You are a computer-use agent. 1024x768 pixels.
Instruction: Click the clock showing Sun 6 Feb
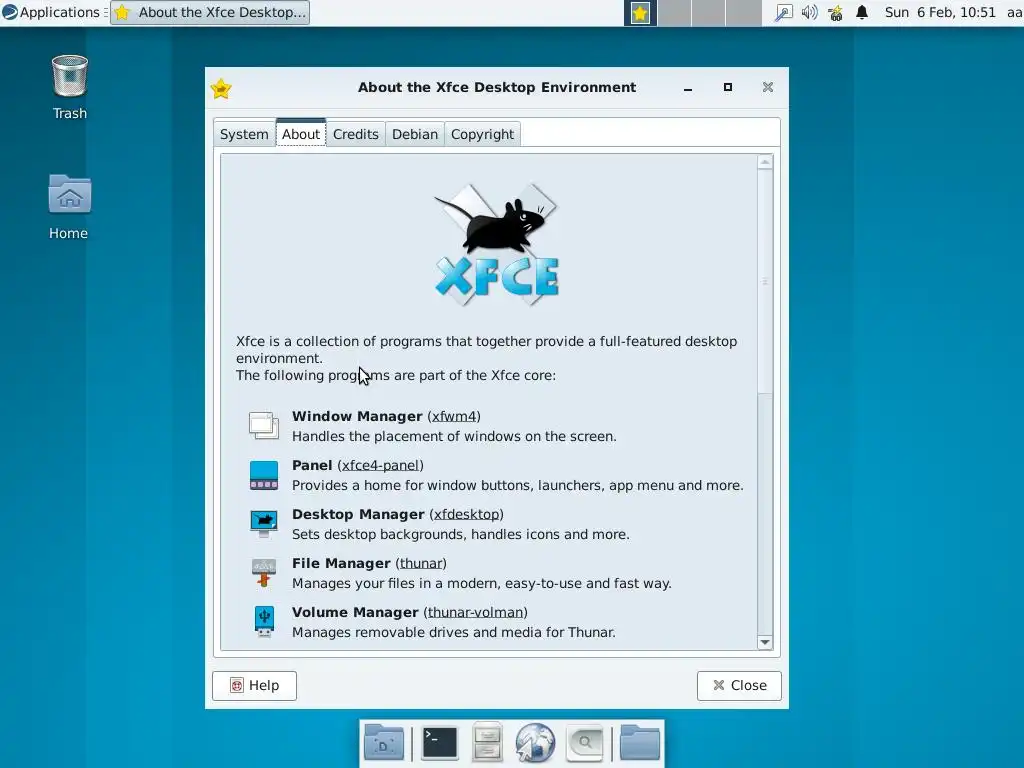point(940,12)
